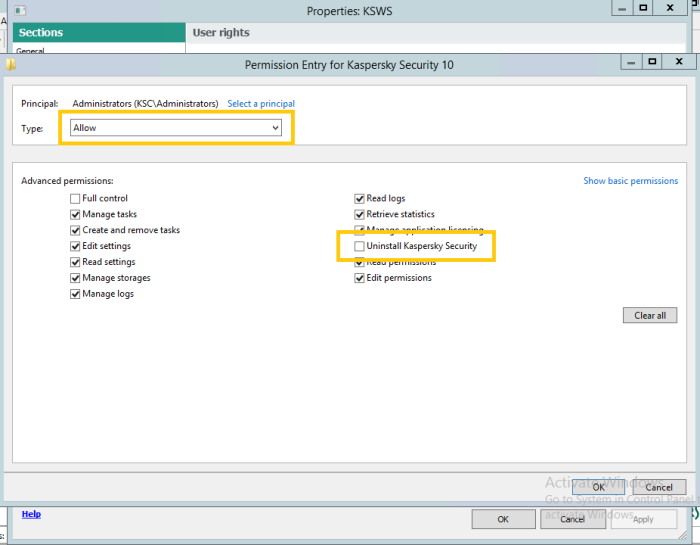Image resolution: width=700 pixels, height=545 pixels.
Task: Maximize the Permission Entry dialog
Action: (x=652, y=62)
